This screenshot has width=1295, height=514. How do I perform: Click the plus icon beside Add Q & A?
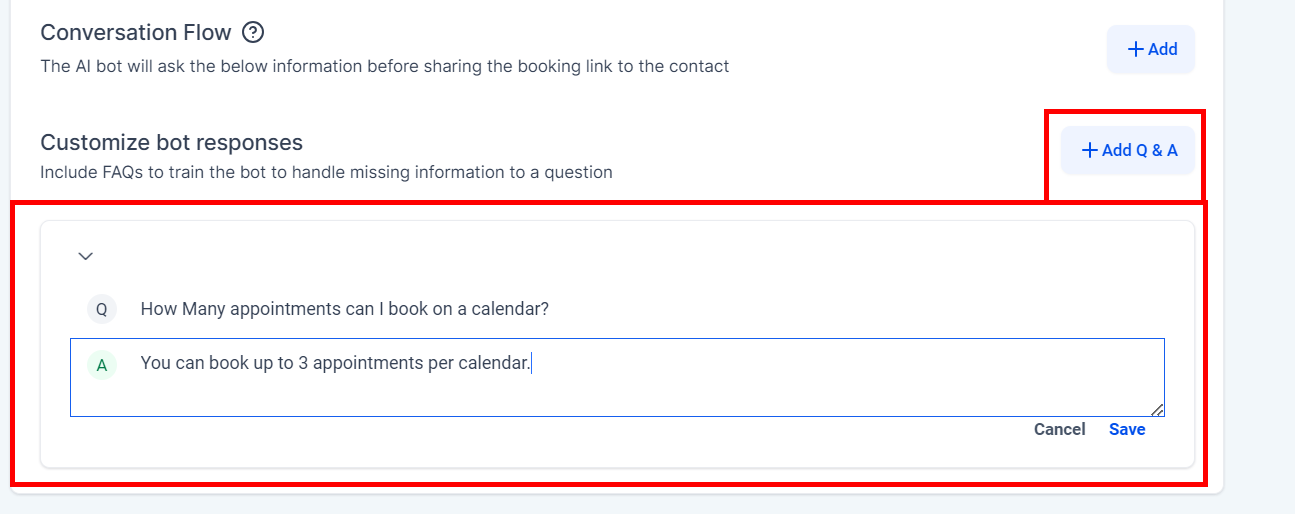1089,150
